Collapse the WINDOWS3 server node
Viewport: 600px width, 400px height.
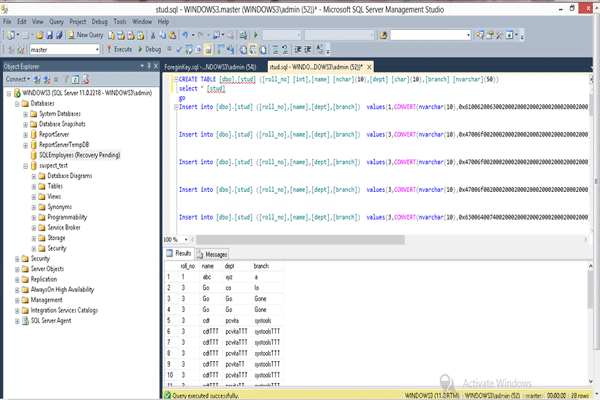[x=8, y=93]
